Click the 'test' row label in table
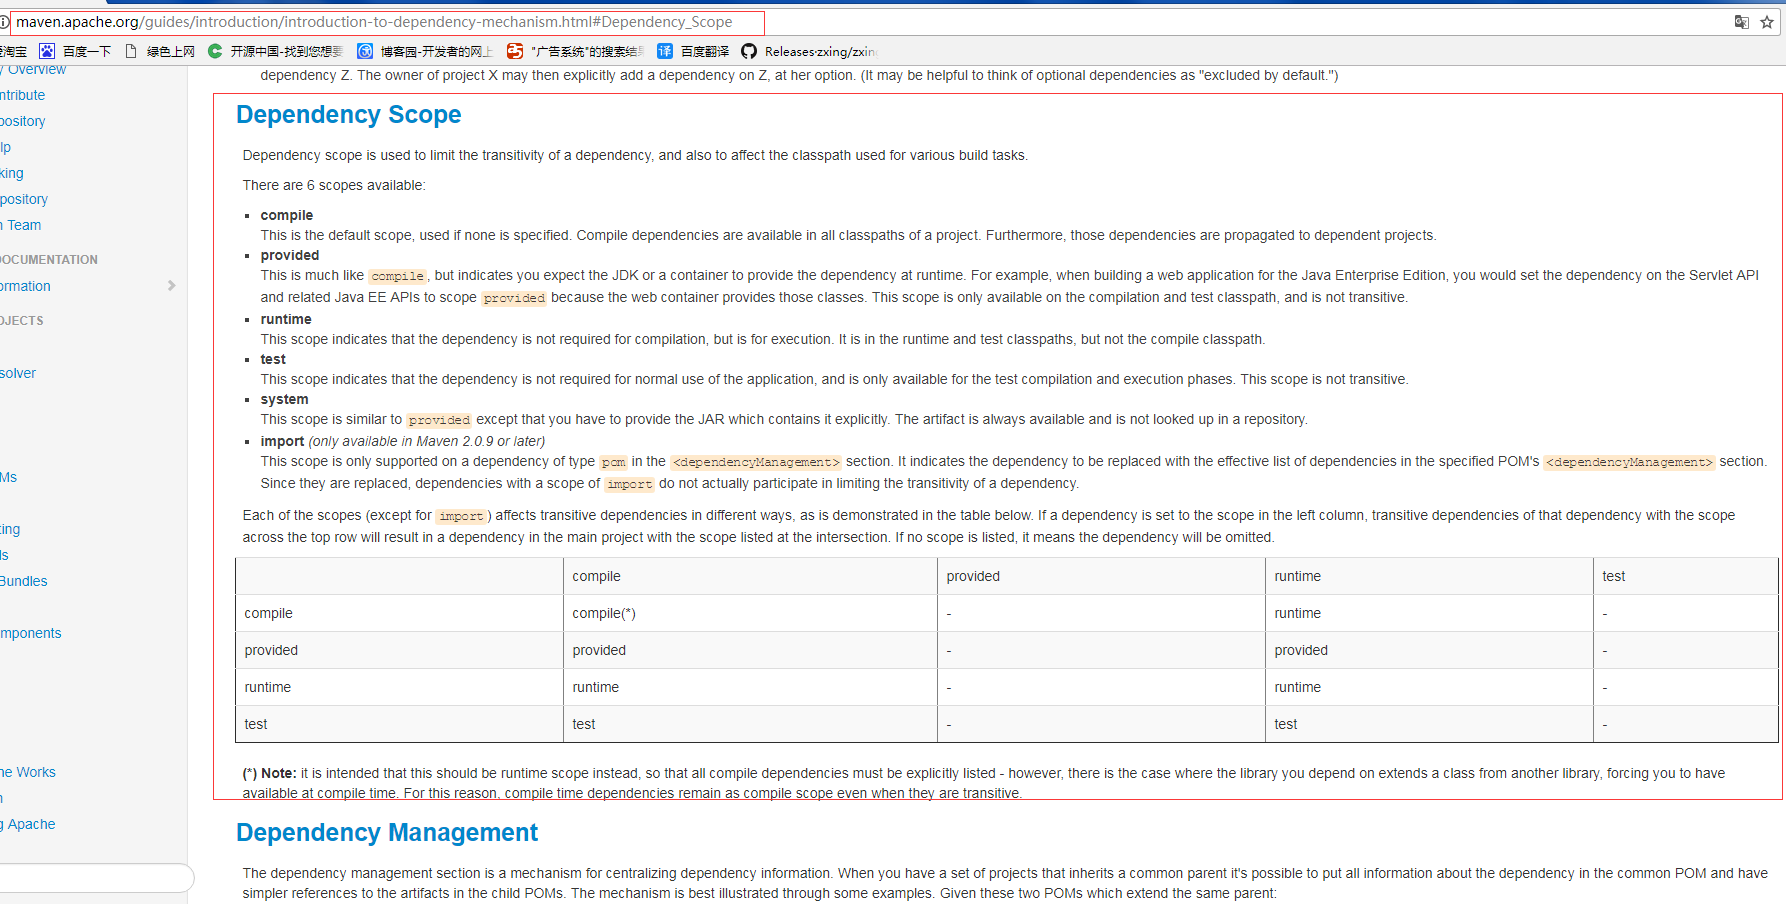The height and width of the screenshot is (904, 1786). click(399, 724)
